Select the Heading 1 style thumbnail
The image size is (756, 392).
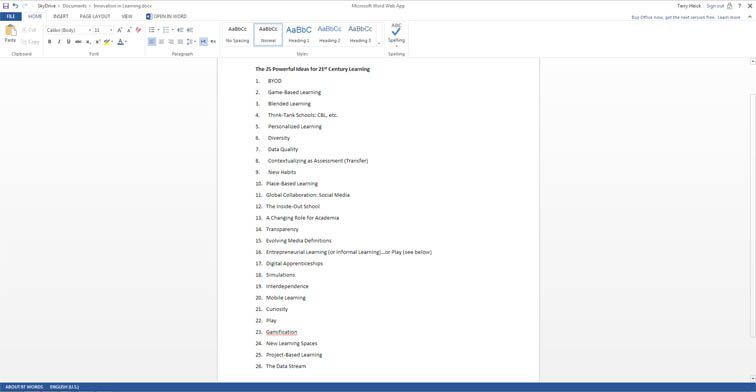(x=298, y=34)
